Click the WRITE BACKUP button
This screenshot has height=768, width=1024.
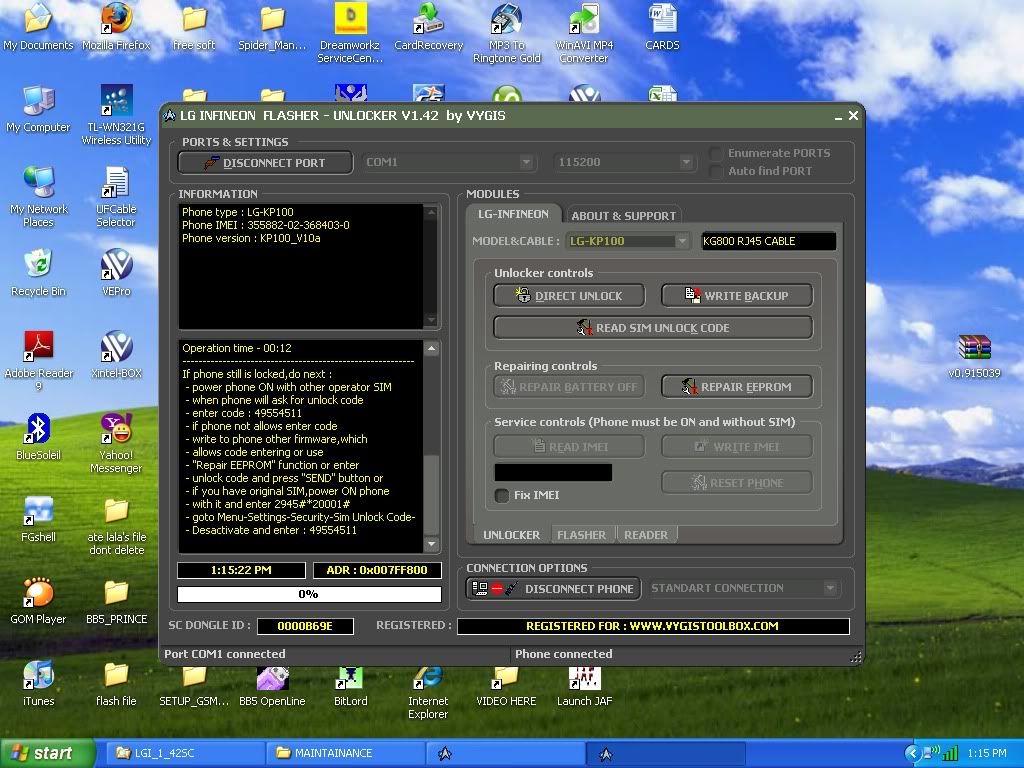(x=737, y=296)
